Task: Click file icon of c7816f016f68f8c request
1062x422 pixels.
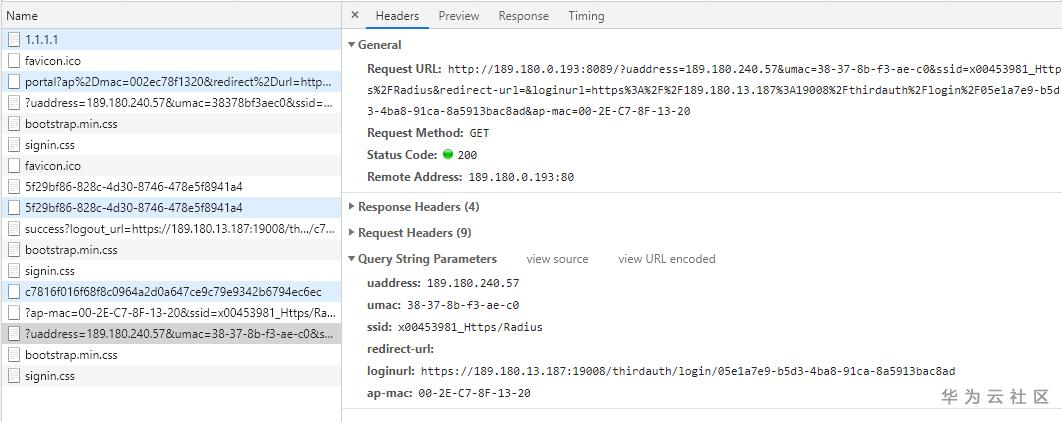Action: pyautogui.click(x=14, y=292)
